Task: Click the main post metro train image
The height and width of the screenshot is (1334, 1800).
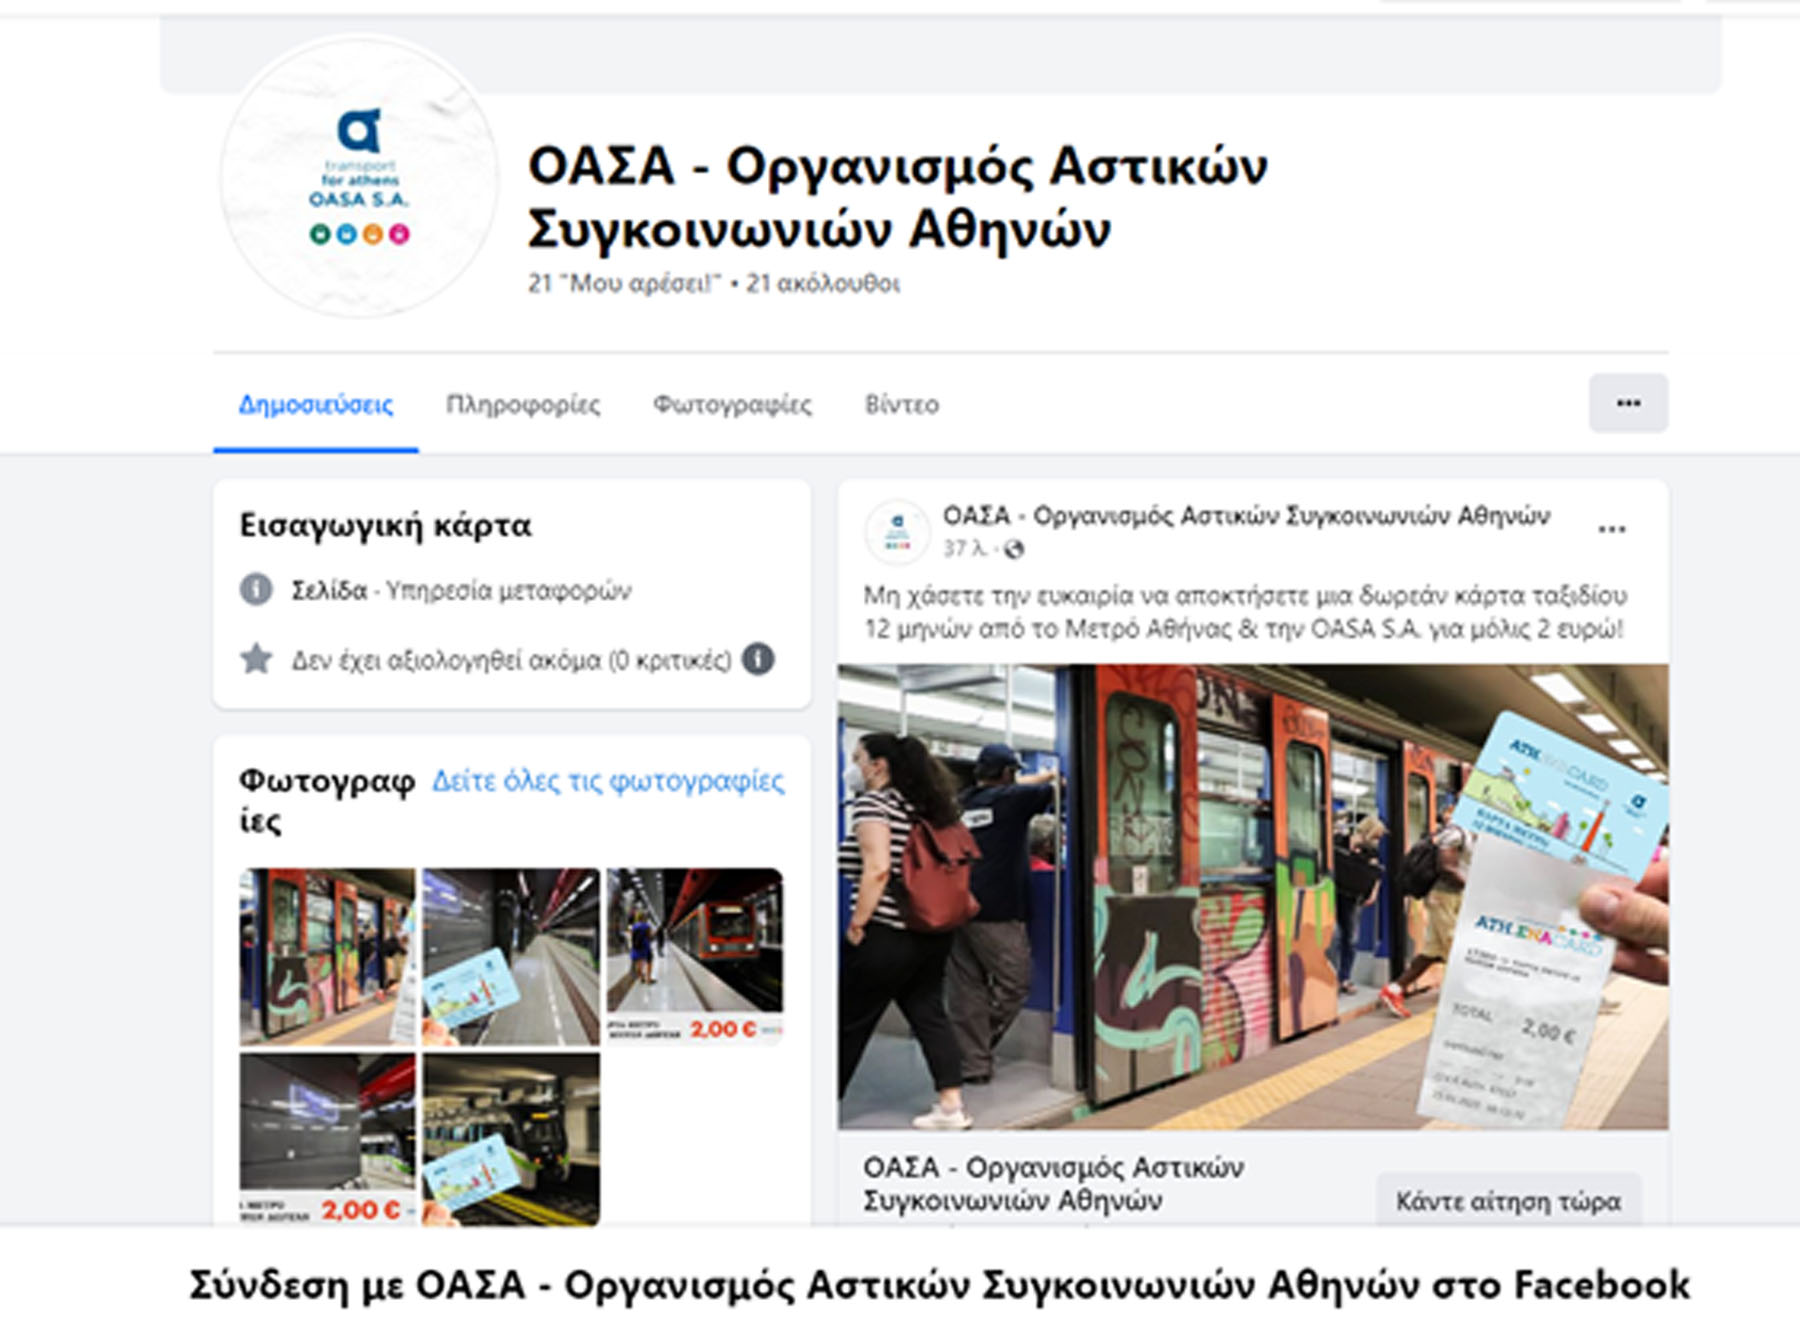Action: [1252, 897]
